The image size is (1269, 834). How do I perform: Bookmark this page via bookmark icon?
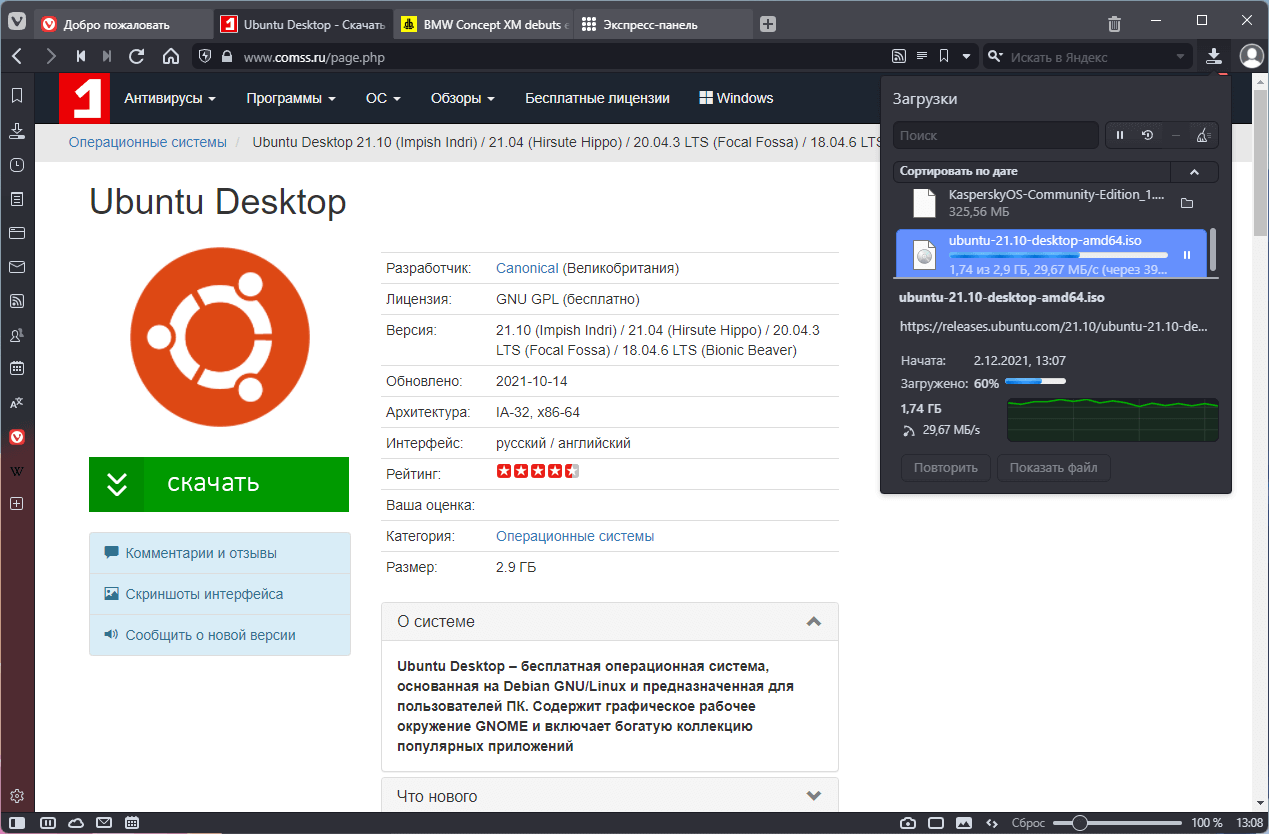944,57
